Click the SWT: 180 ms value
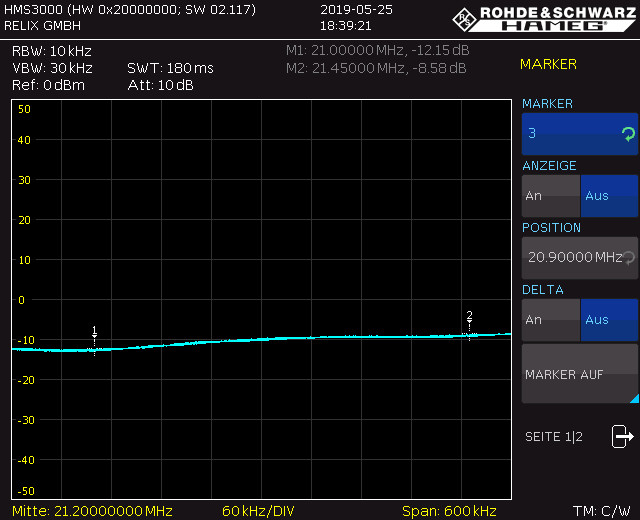640x520 pixels. [170, 68]
